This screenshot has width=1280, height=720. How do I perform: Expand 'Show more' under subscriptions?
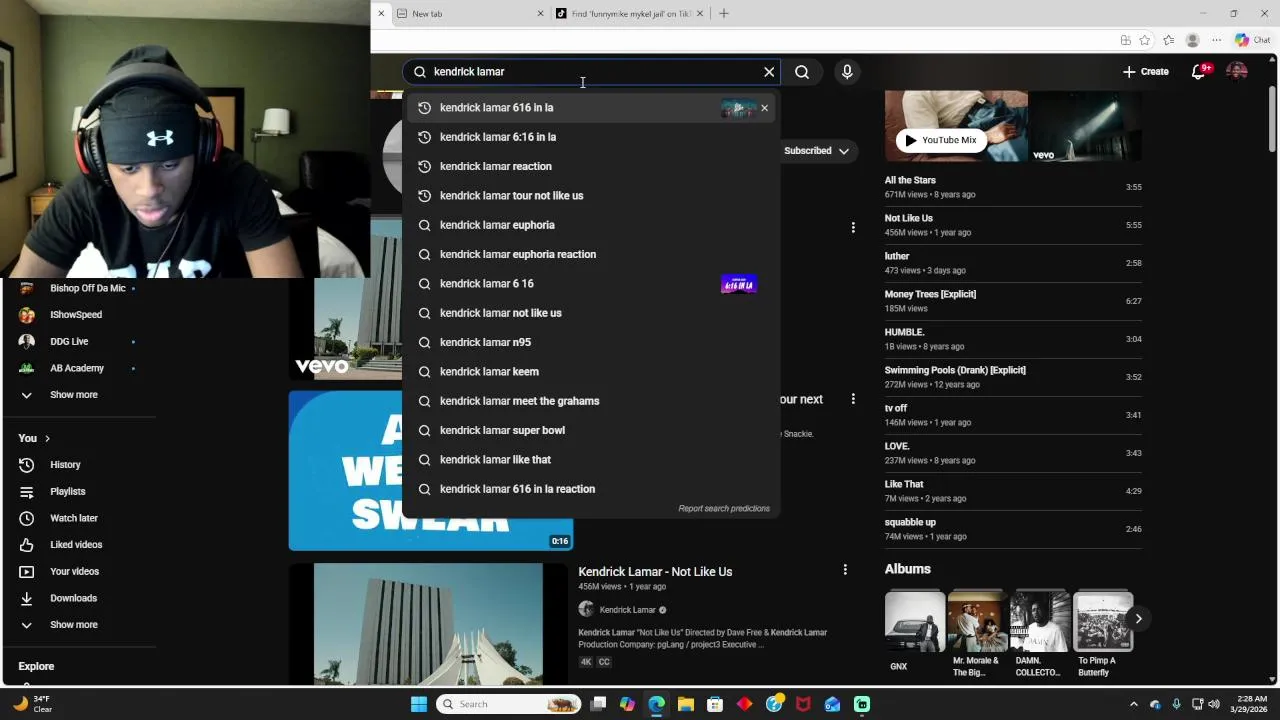[x=74, y=395]
